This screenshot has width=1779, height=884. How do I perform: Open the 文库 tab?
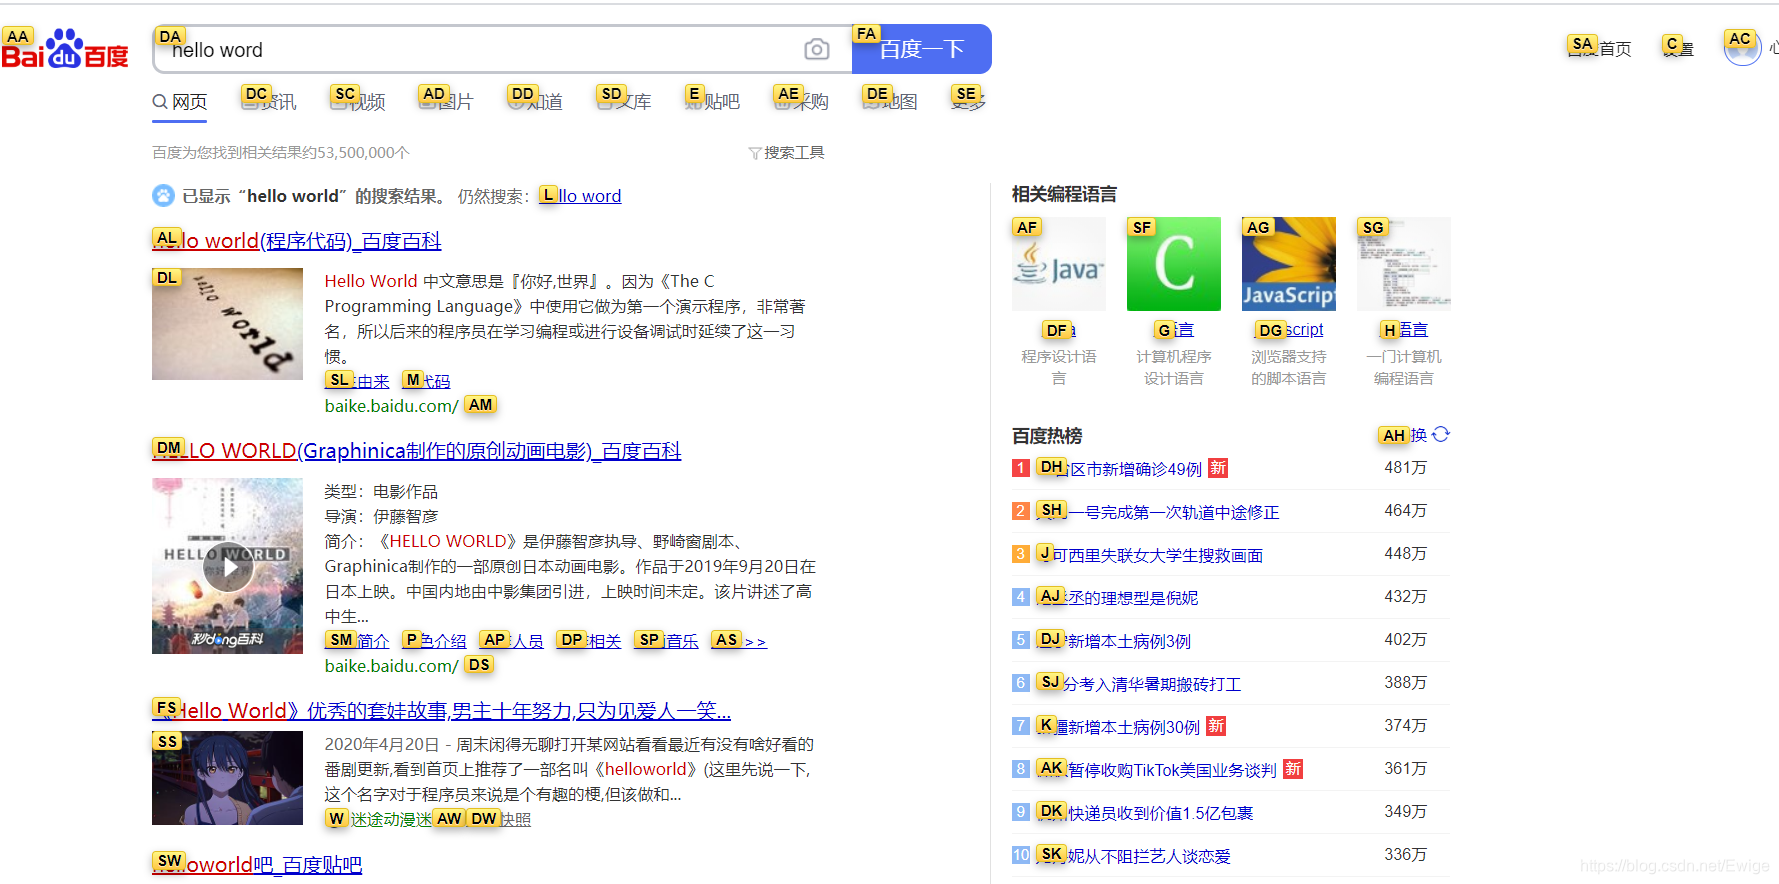pyautogui.click(x=624, y=101)
